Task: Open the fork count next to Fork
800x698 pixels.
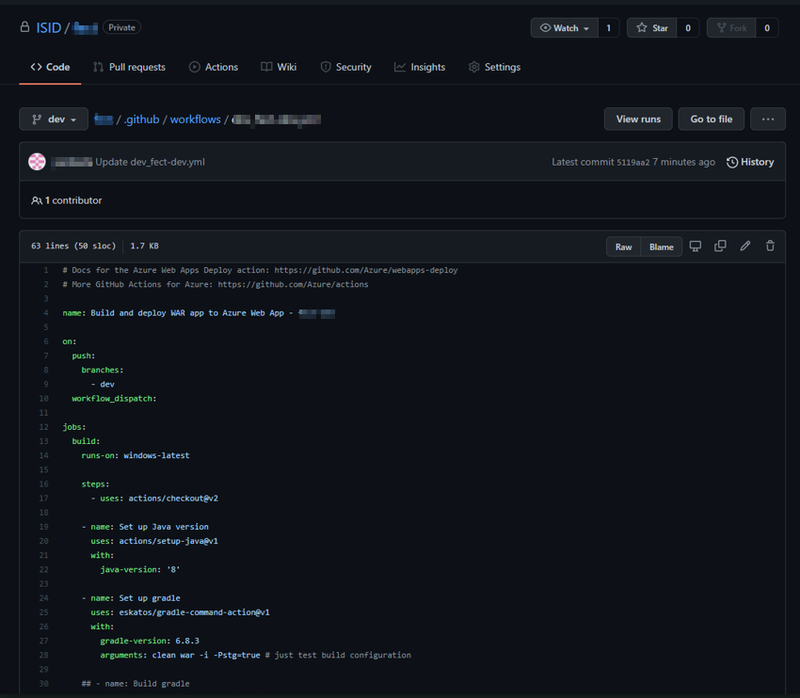Action: 767,28
